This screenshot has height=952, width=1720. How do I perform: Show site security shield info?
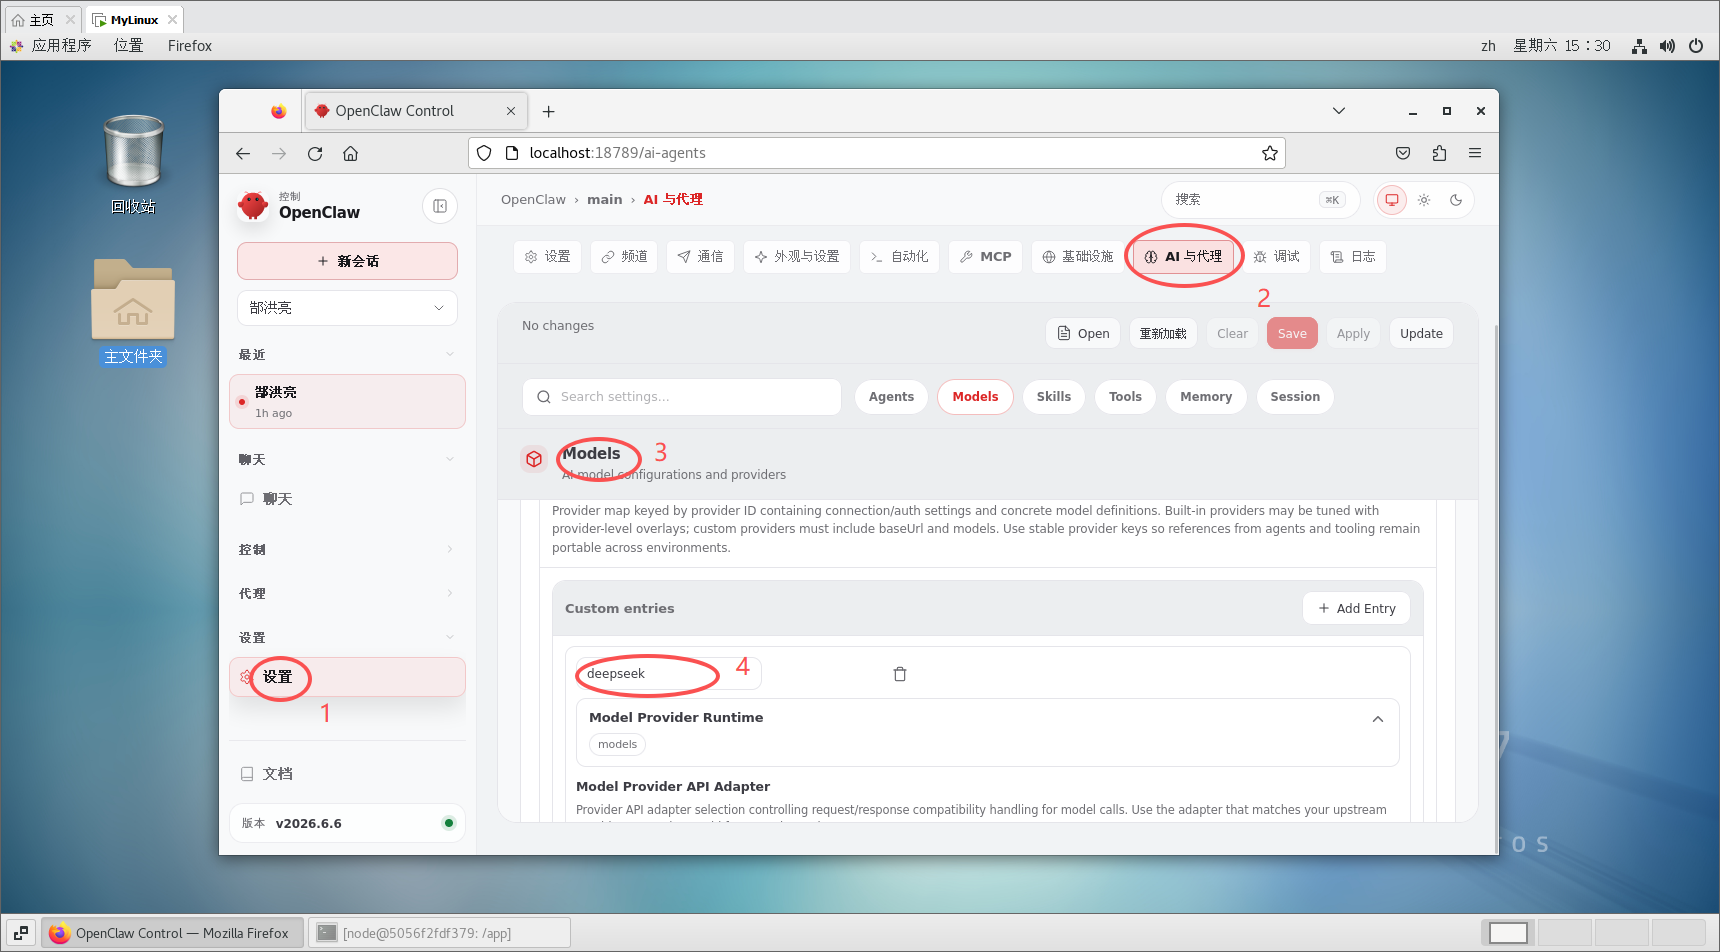484,153
